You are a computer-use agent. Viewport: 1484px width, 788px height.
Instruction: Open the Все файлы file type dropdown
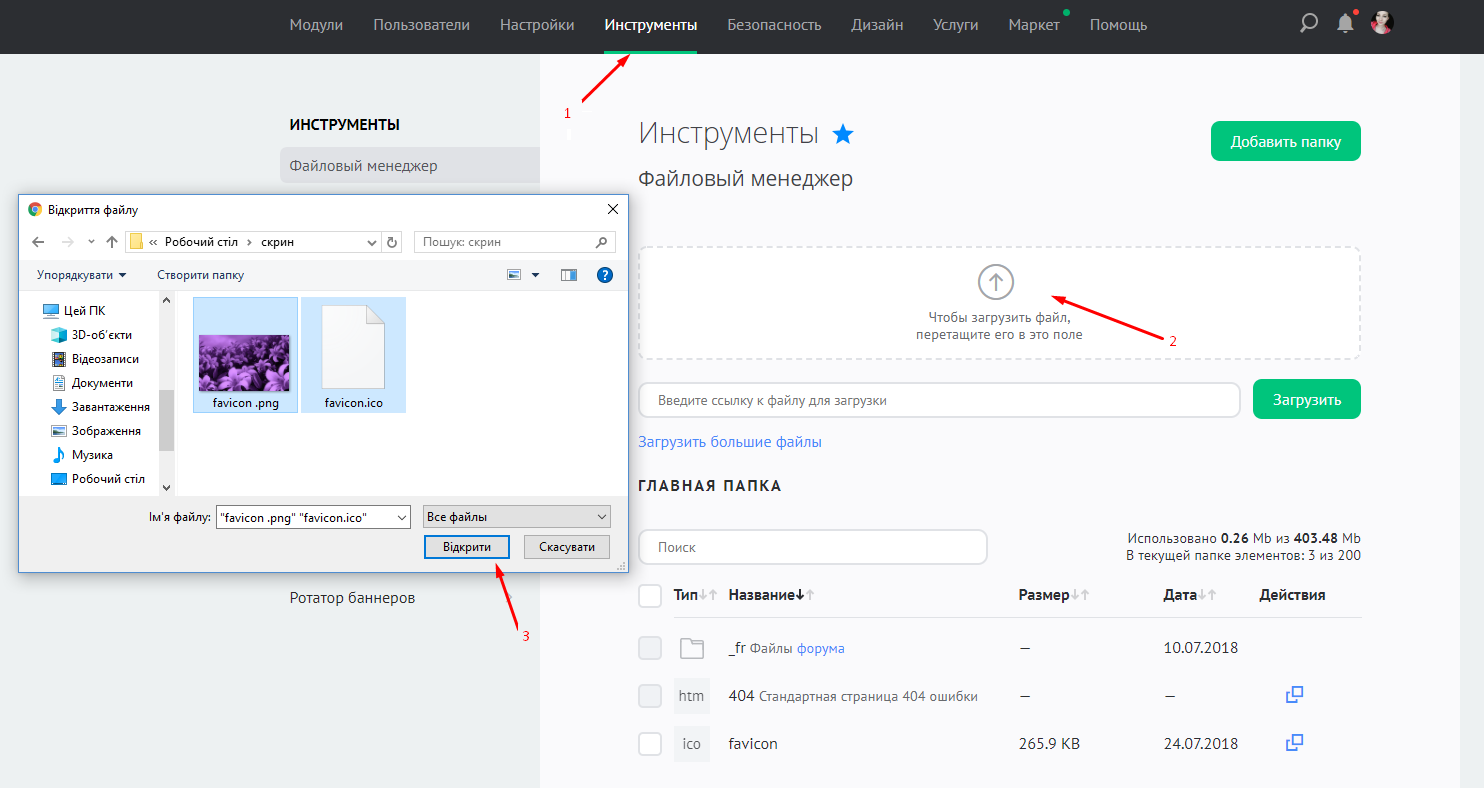point(516,517)
